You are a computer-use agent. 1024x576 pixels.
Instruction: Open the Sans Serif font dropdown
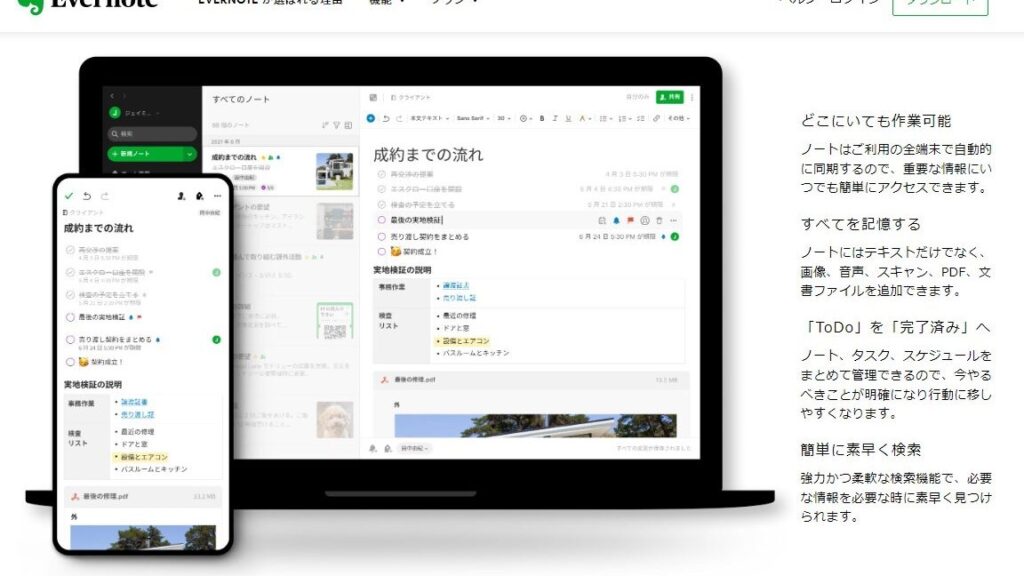click(x=472, y=118)
